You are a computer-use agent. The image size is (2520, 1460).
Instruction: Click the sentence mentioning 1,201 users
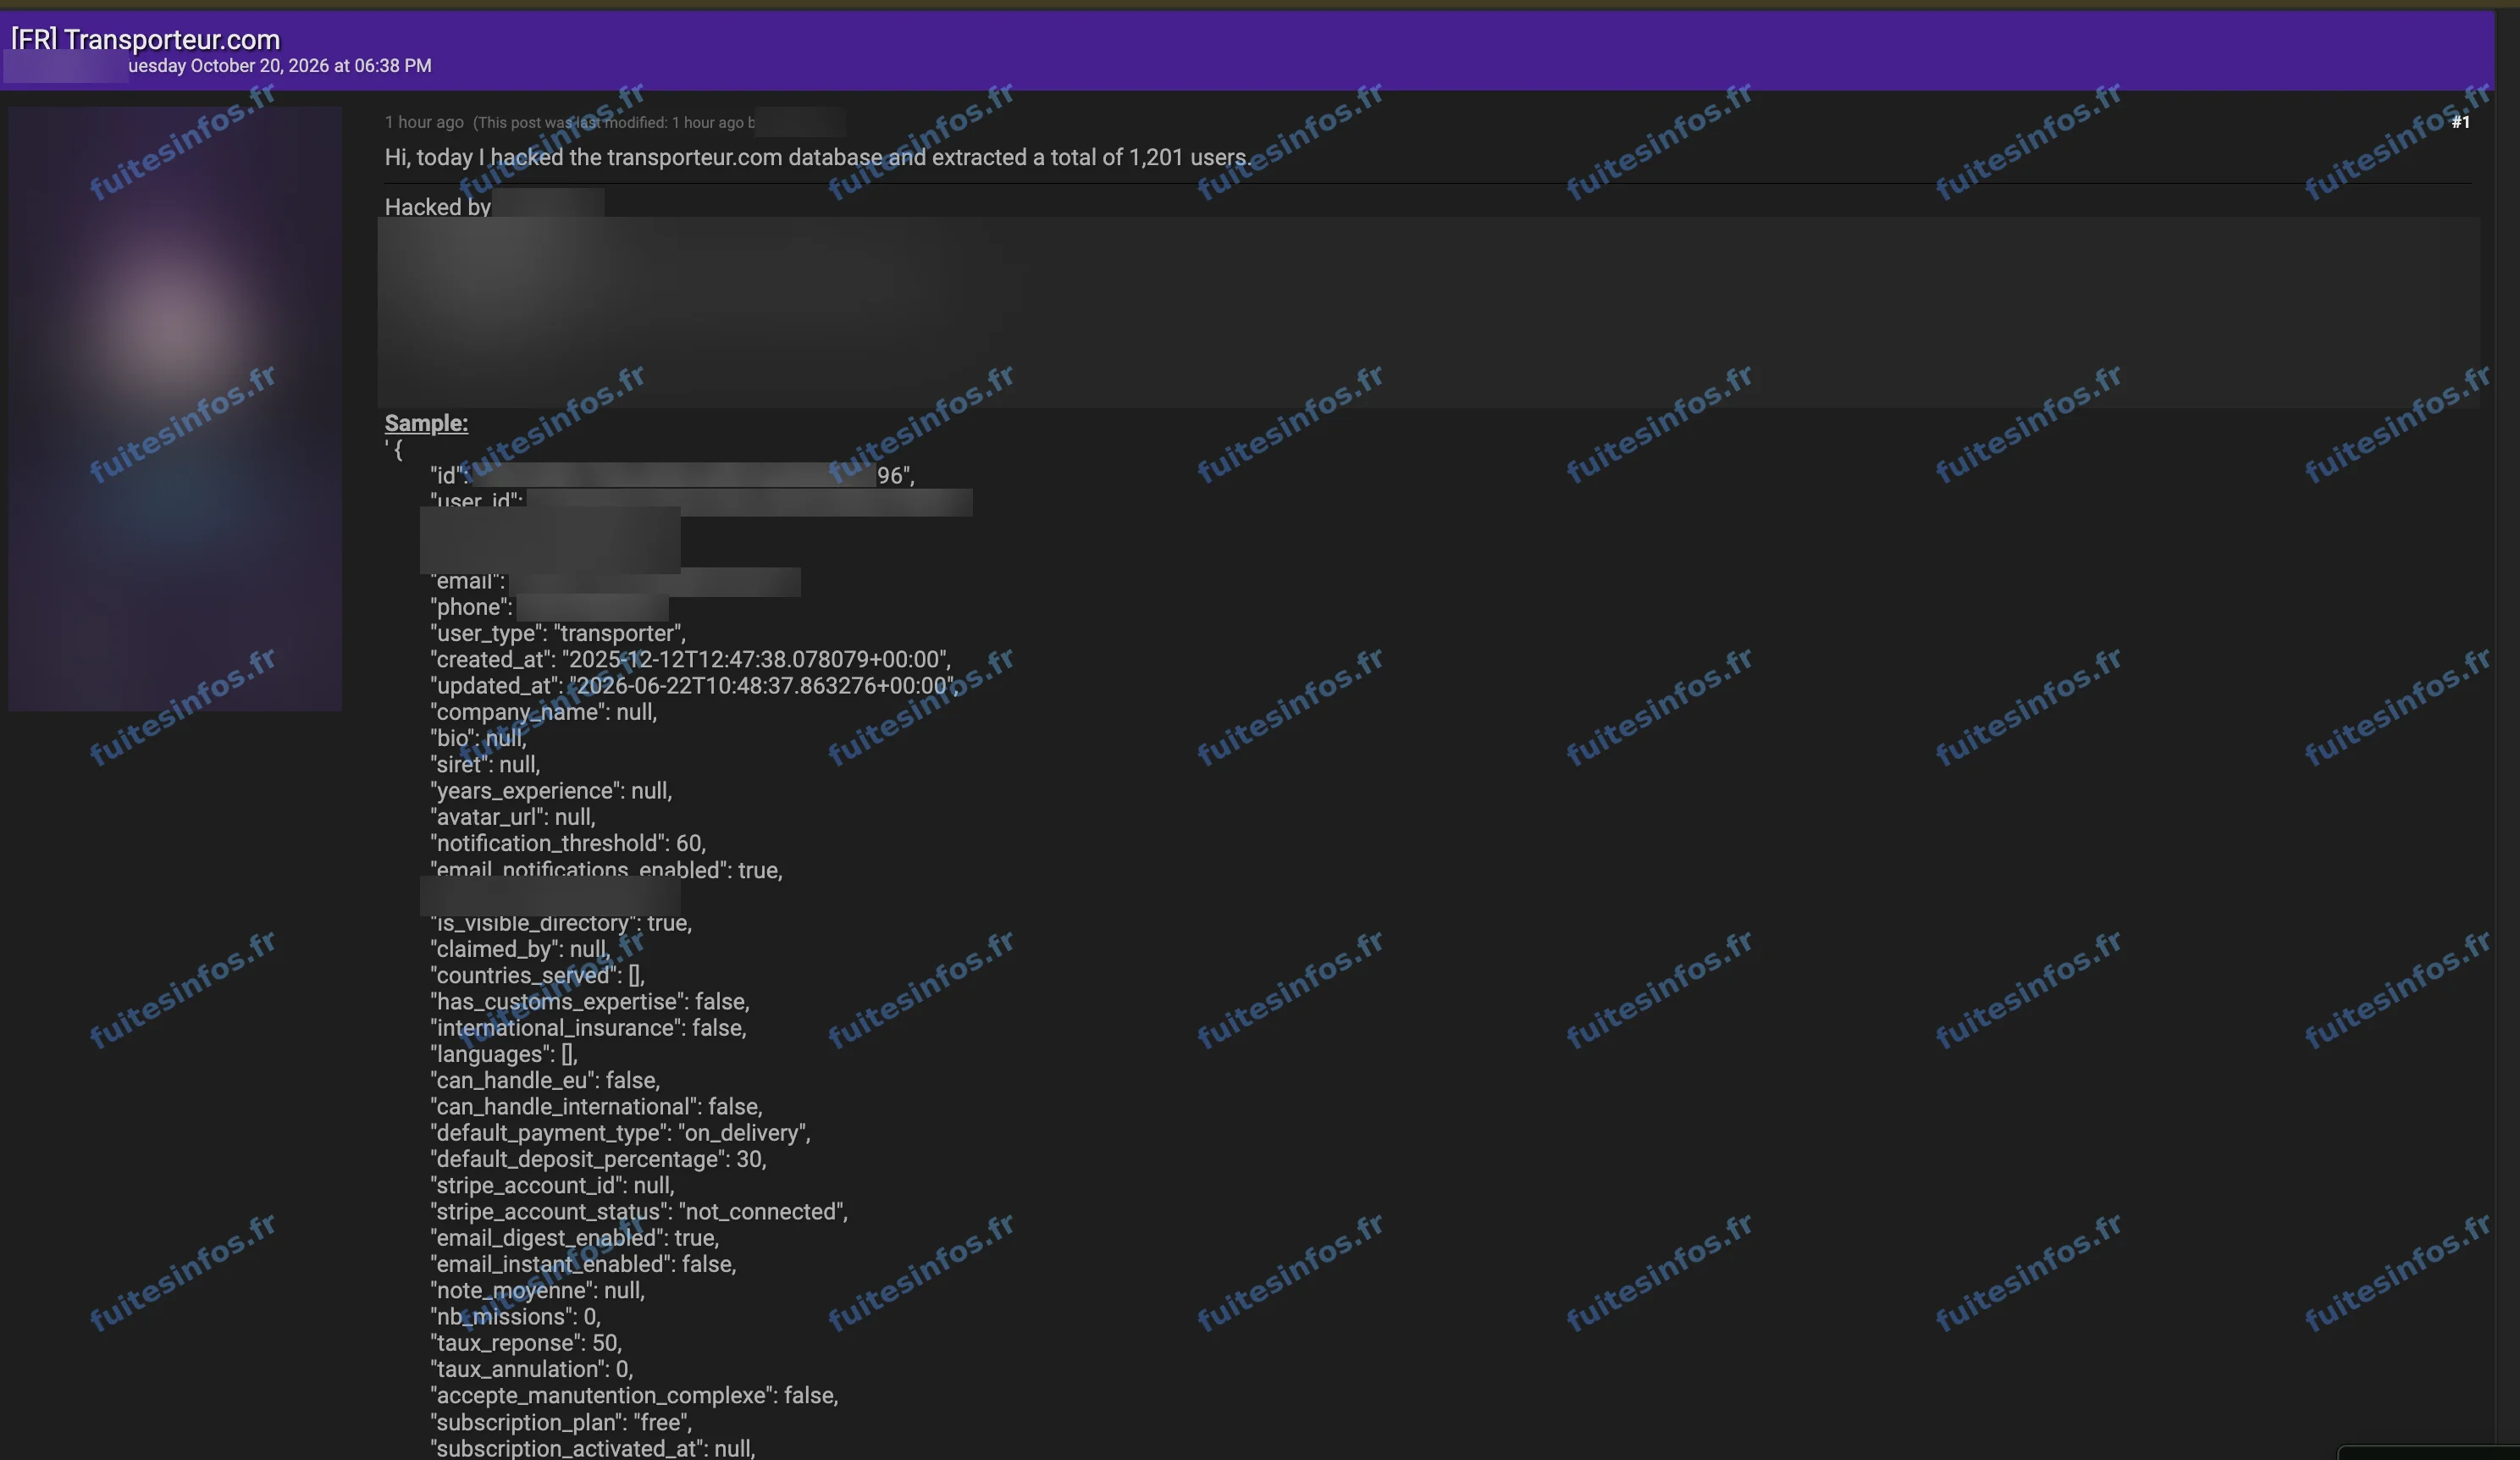818,157
